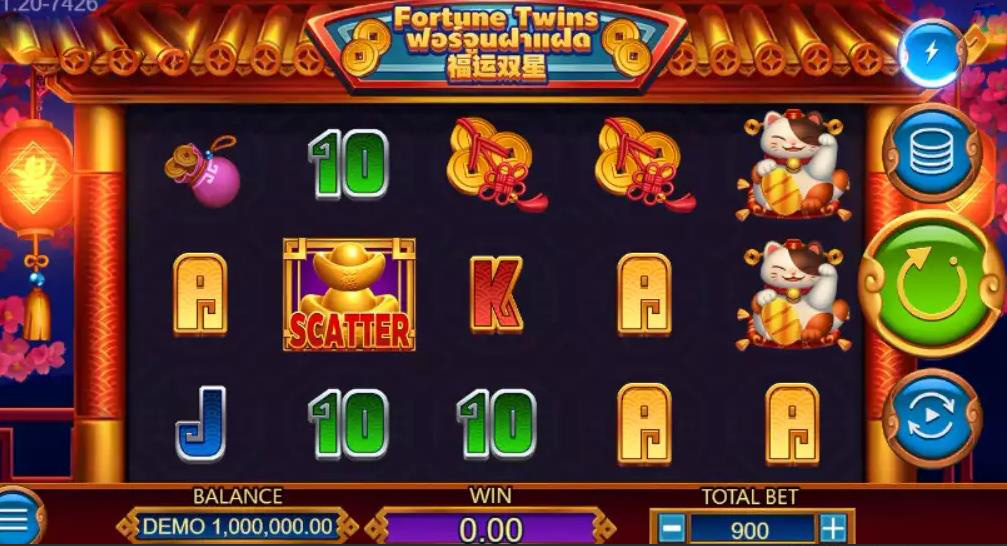Select the purple coin pouch symbol

[x=203, y=170]
